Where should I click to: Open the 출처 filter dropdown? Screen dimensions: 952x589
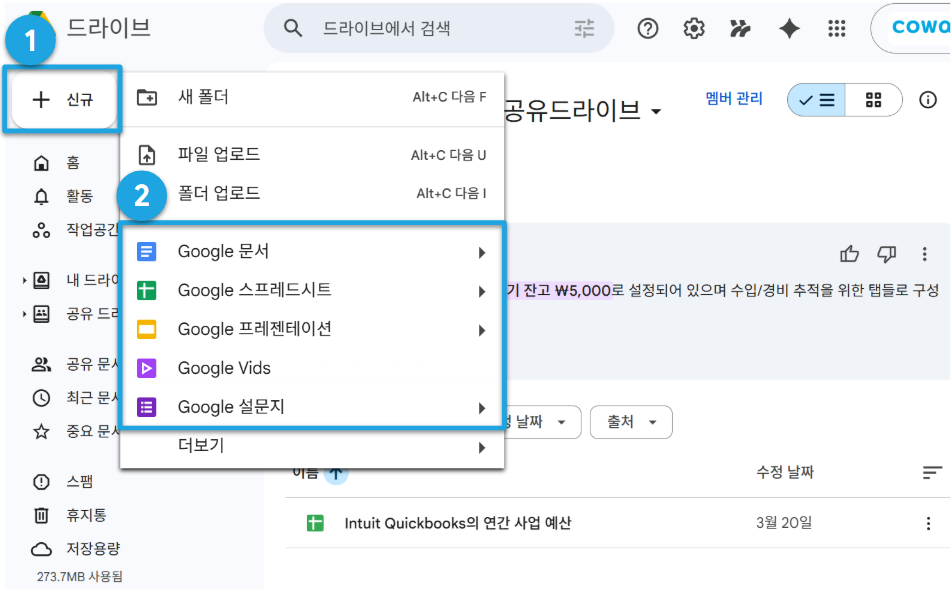[x=631, y=422]
